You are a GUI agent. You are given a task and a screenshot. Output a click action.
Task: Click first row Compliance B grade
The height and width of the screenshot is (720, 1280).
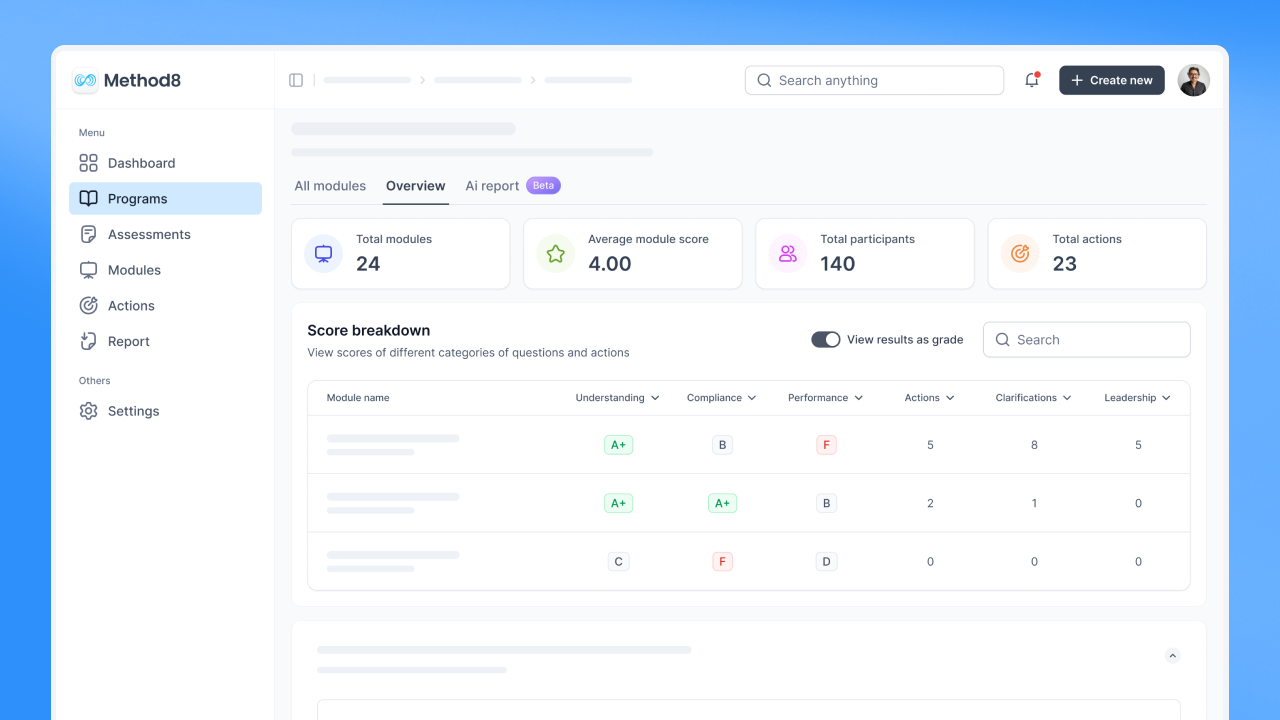click(x=722, y=445)
